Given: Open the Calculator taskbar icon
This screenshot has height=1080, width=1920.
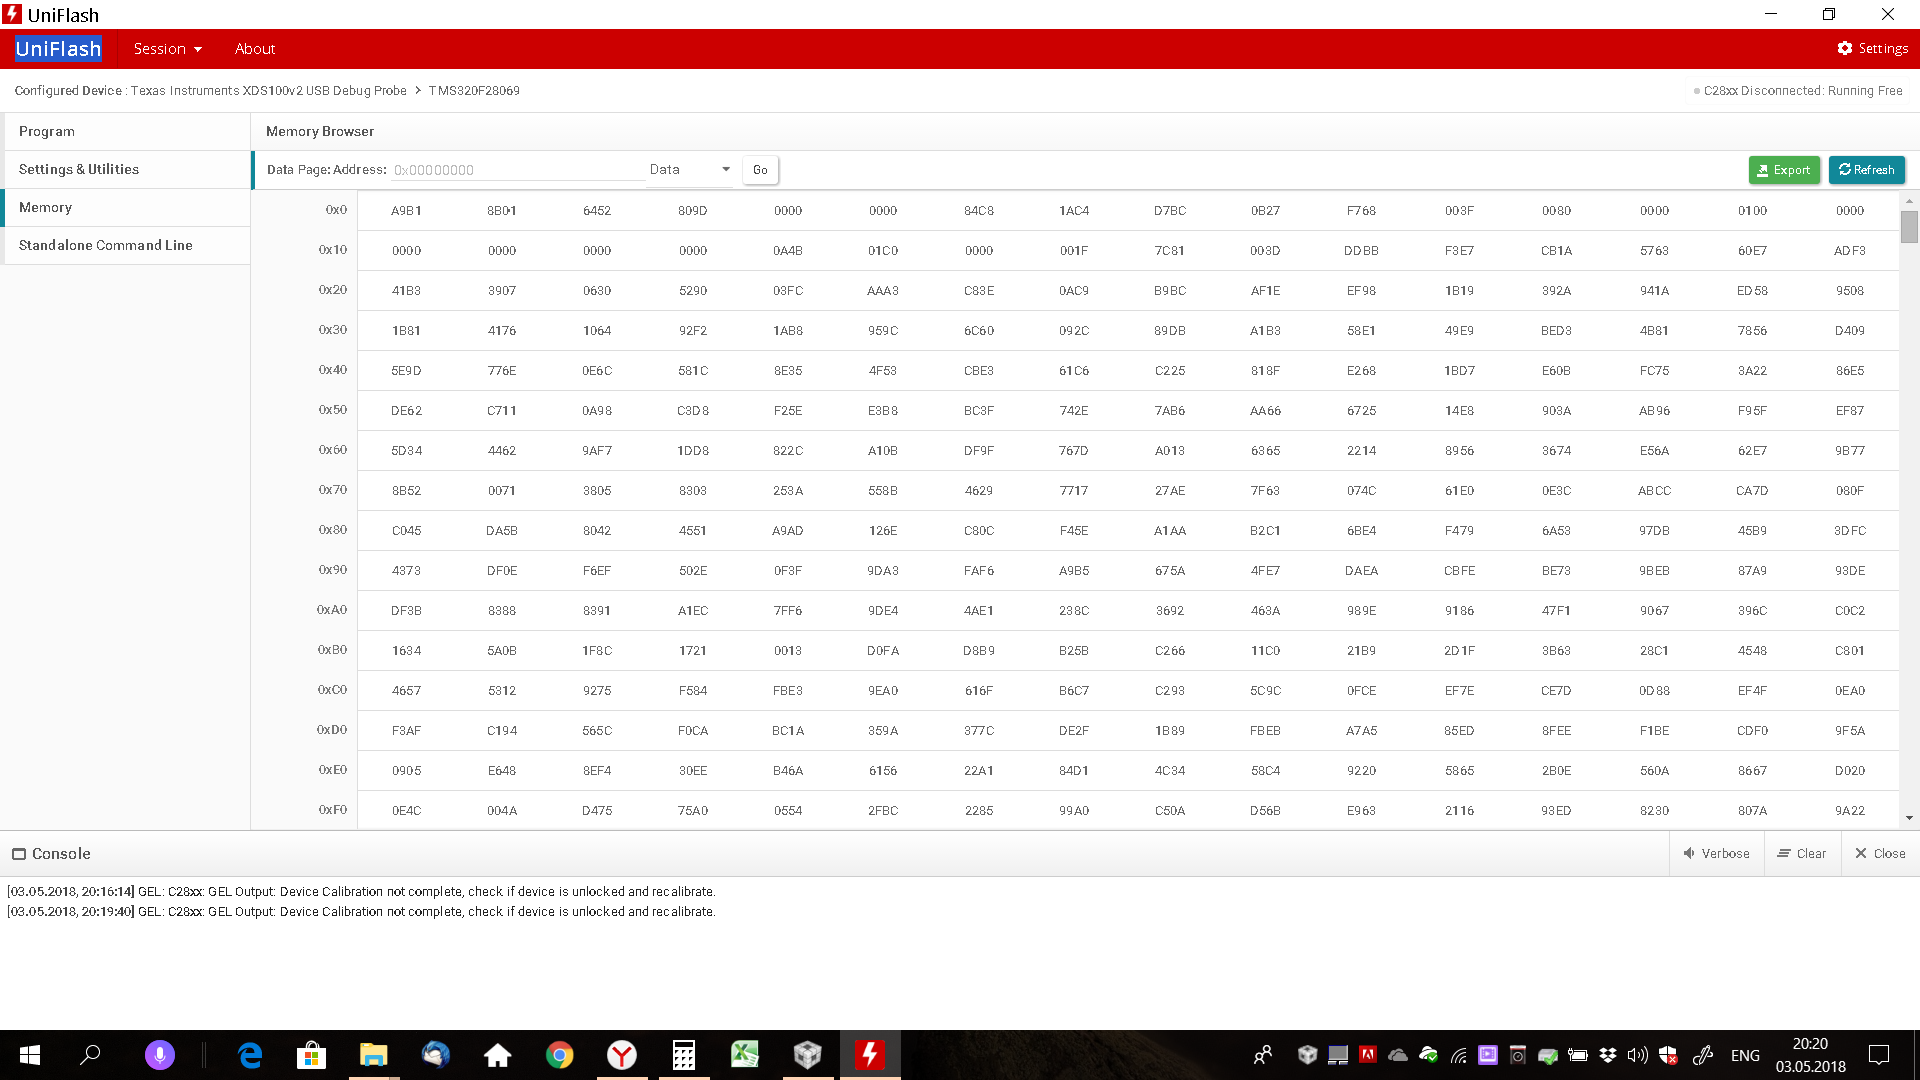Looking at the screenshot, I should 684,1055.
